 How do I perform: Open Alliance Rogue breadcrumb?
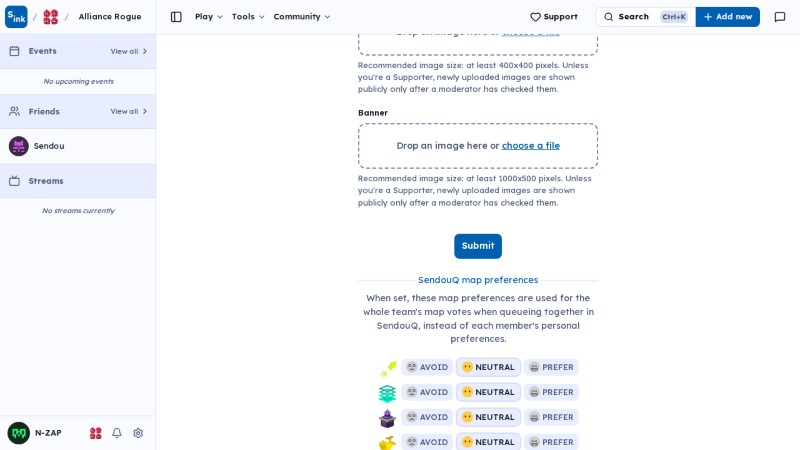pyautogui.click(x=110, y=17)
